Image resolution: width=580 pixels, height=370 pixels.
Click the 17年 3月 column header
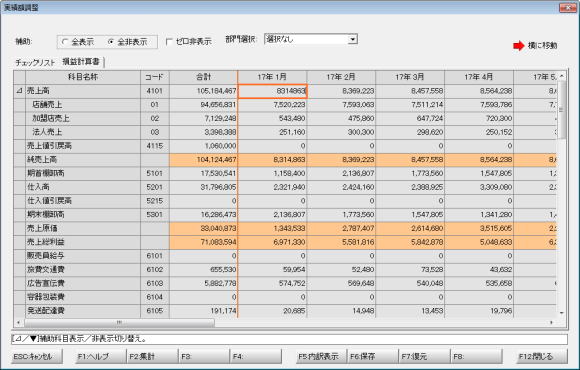410,77
